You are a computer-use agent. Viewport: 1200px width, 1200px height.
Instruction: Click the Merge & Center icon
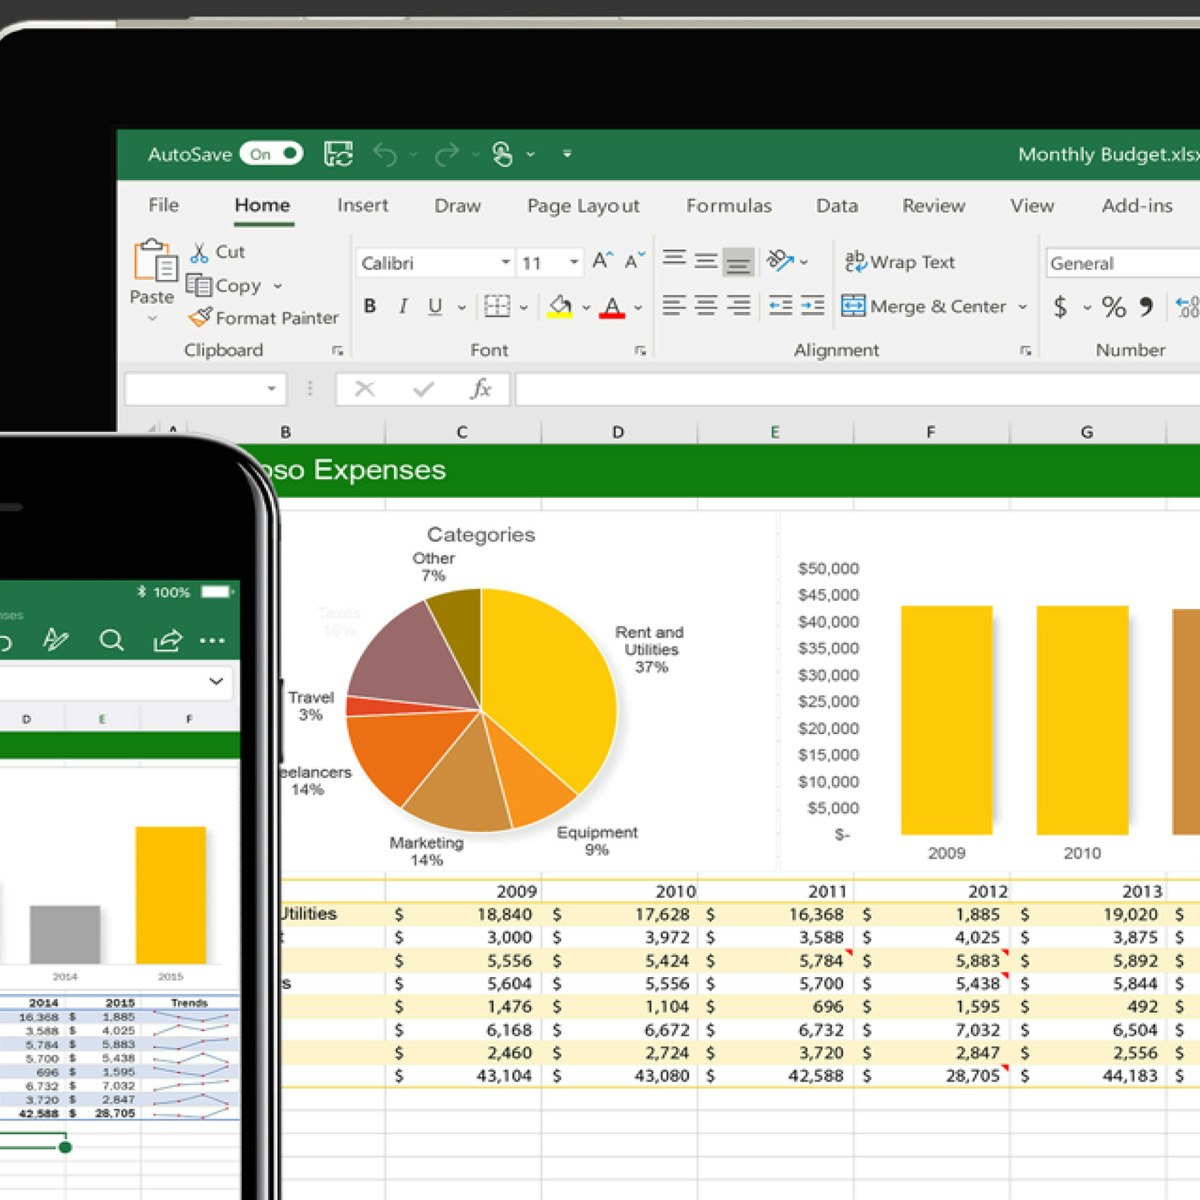tap(853, 305)
